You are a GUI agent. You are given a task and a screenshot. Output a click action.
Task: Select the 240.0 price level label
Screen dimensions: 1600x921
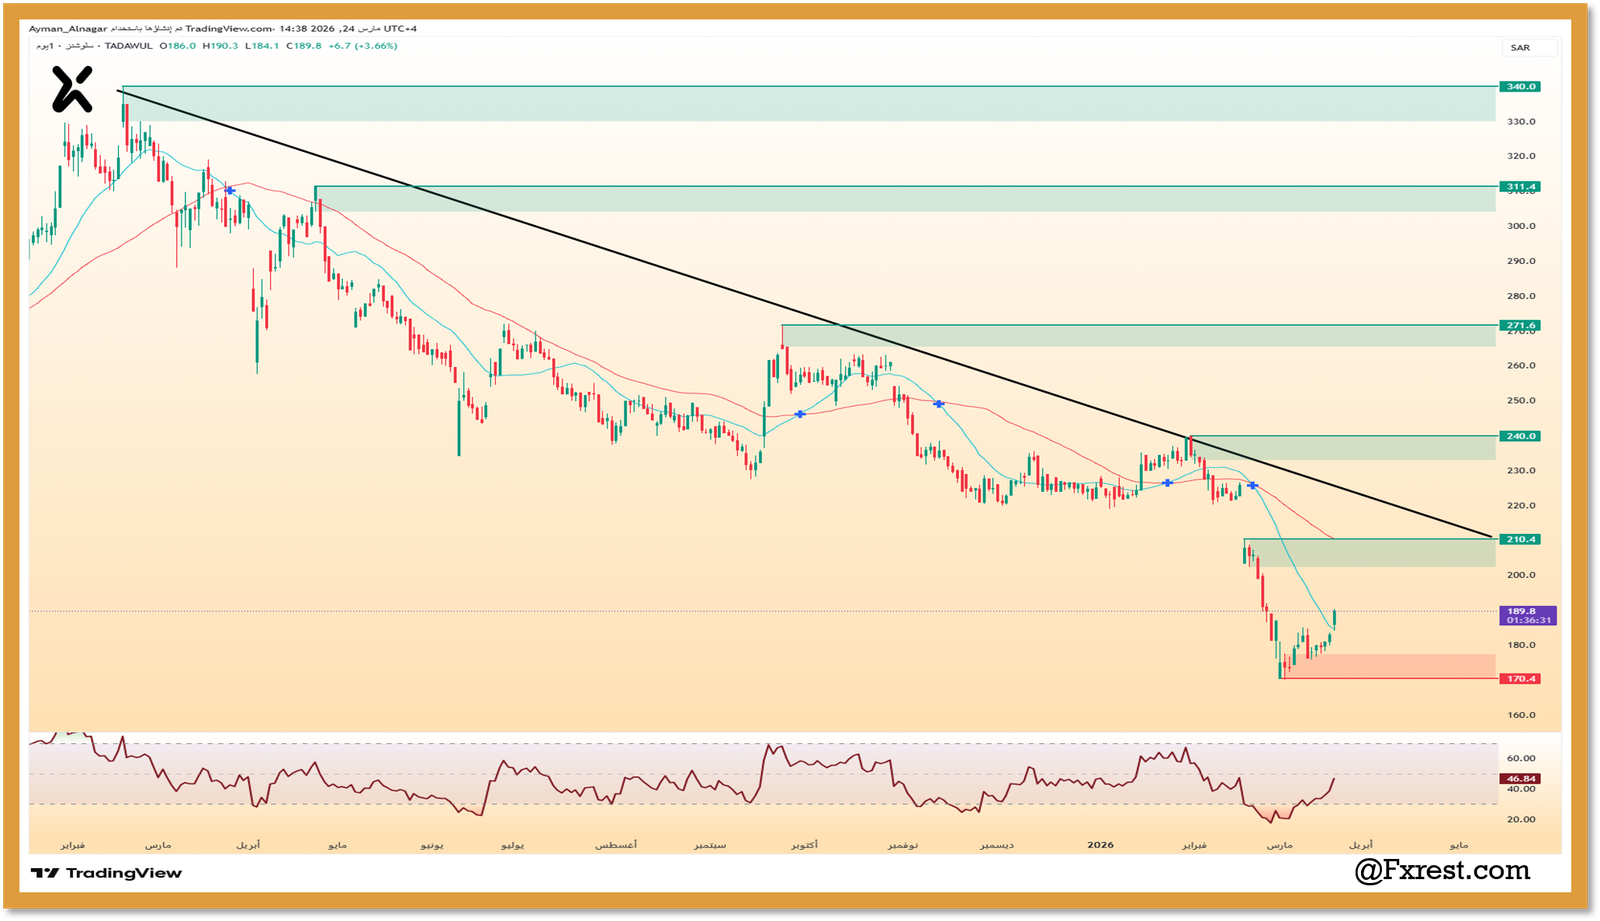click(x=1520, y=436)
